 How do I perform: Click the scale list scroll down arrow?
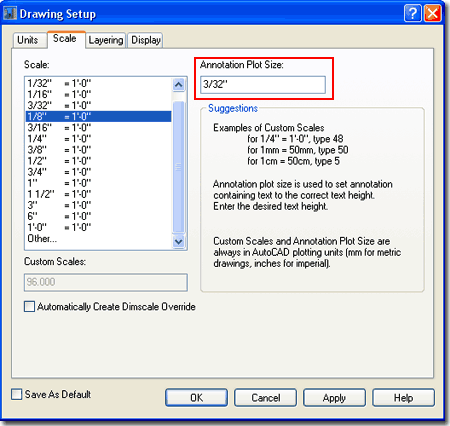(x=179, y=241)
